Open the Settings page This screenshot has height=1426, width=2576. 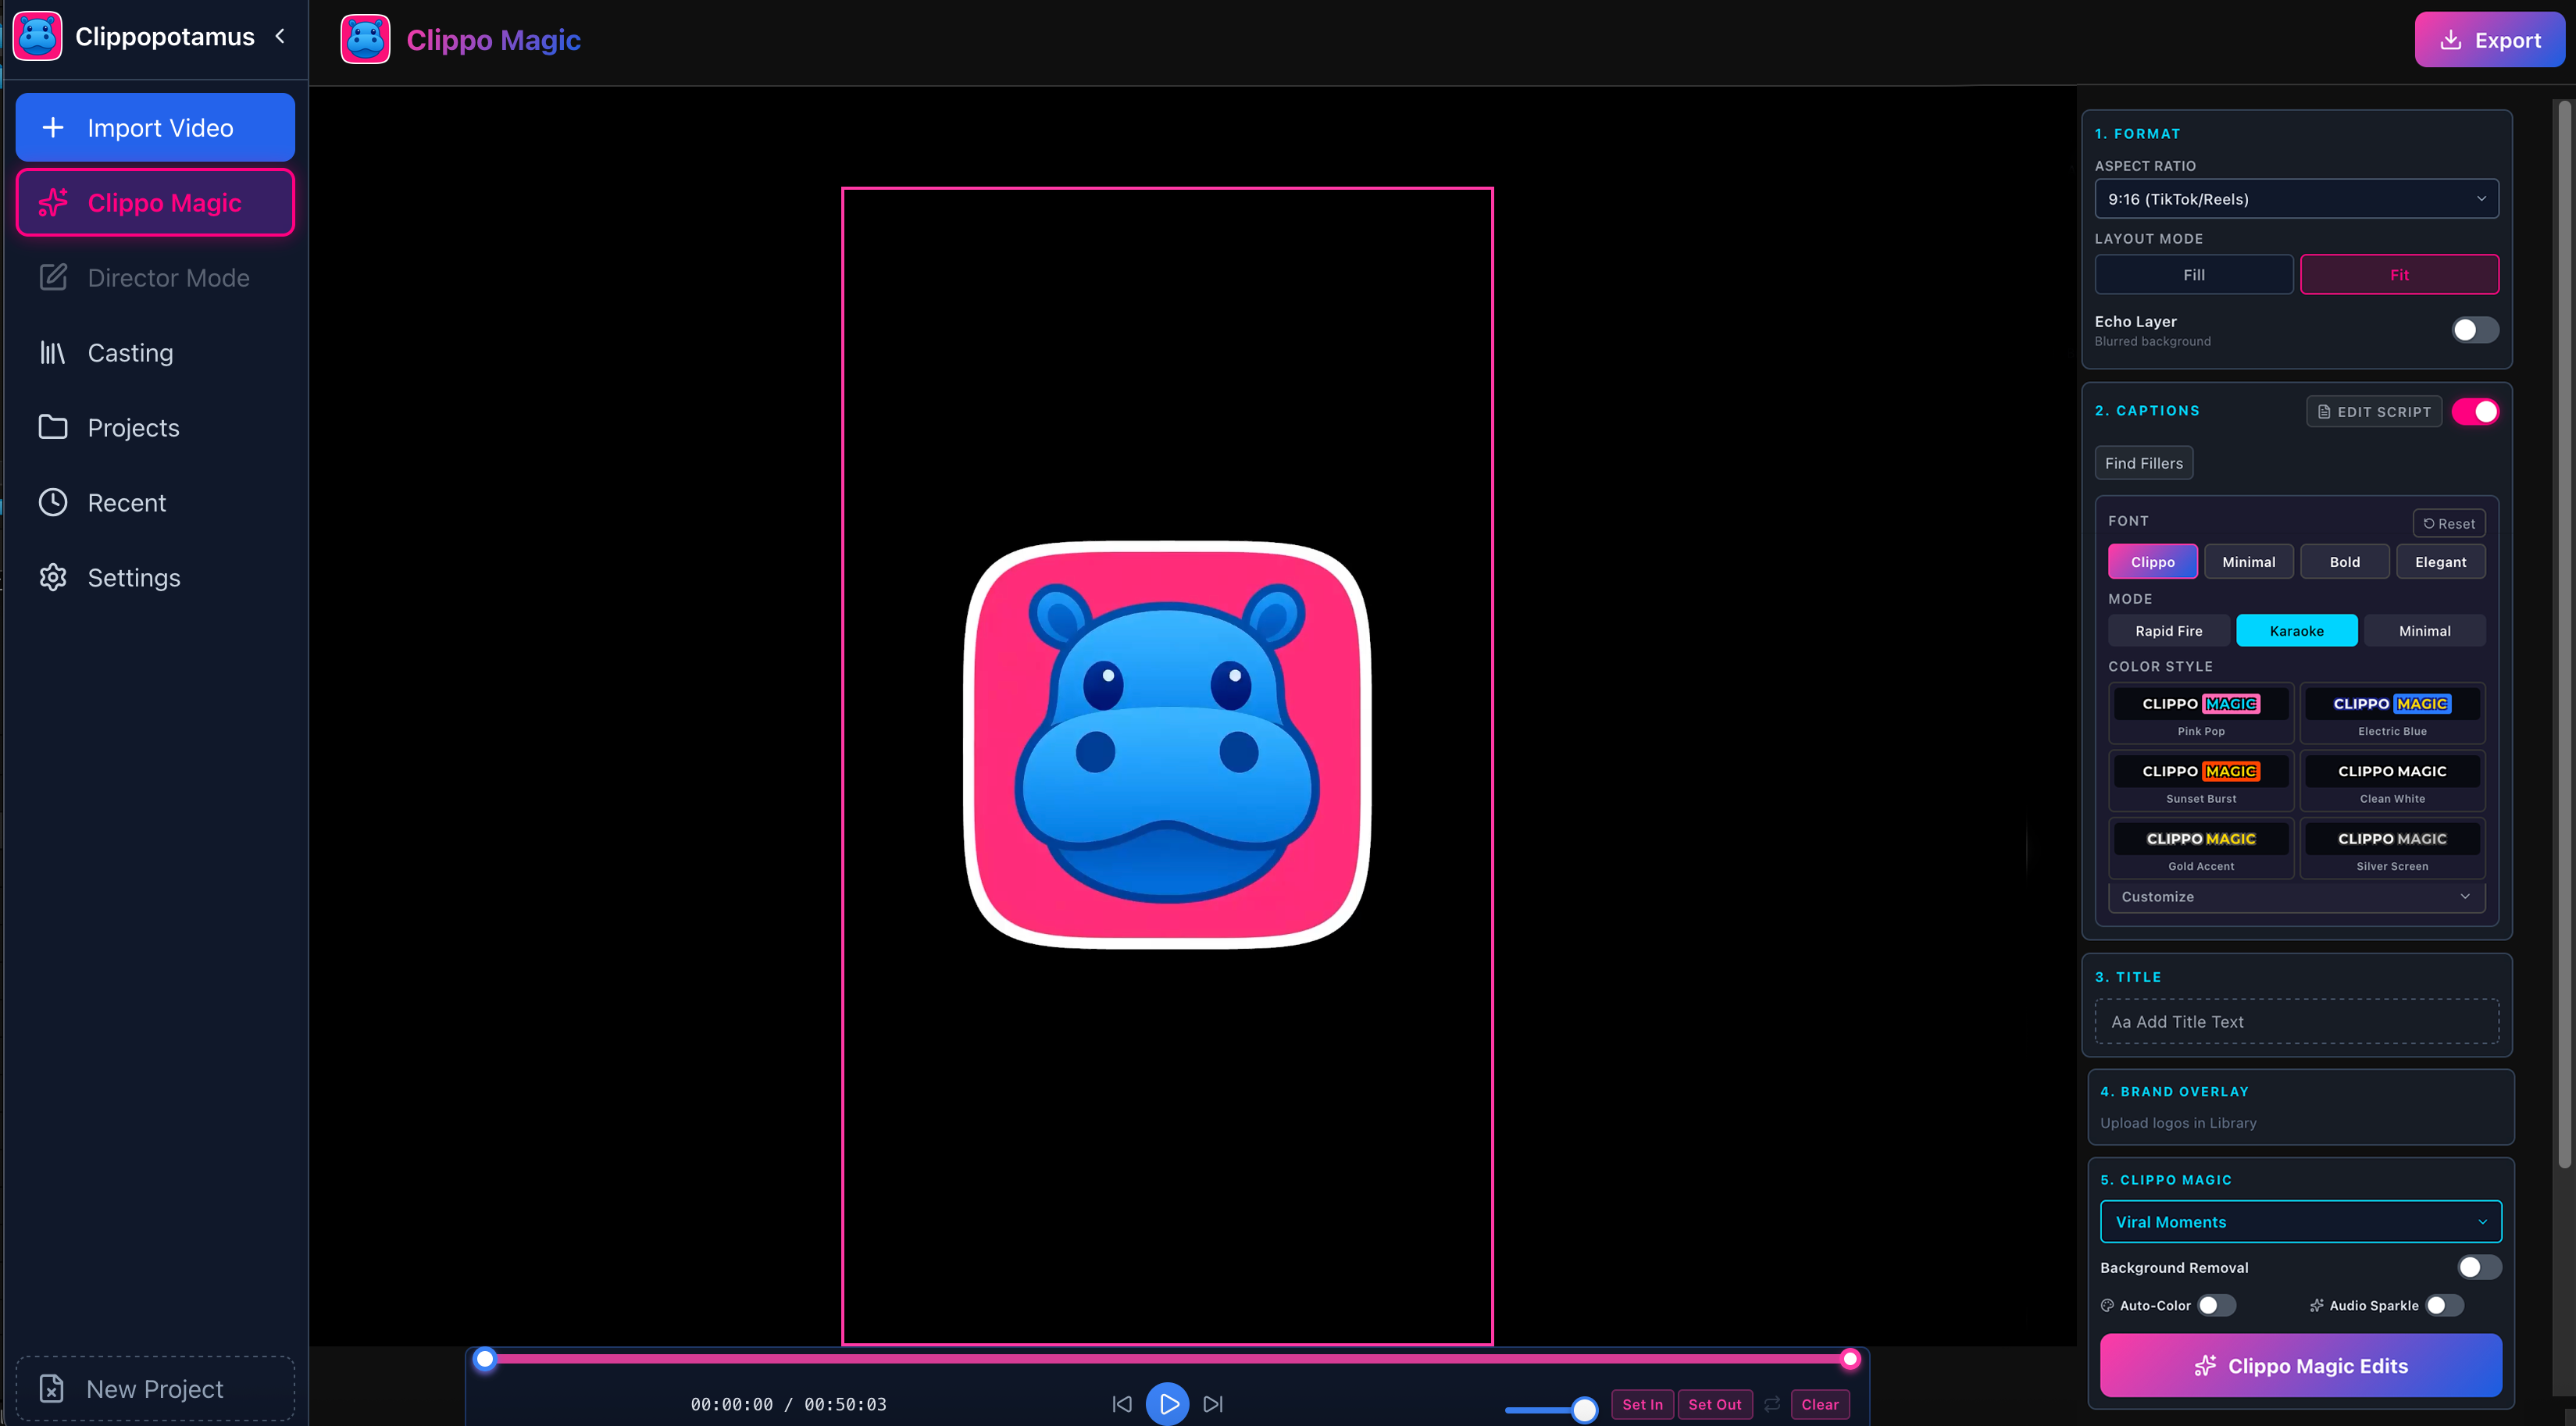[x=155, y=577]
